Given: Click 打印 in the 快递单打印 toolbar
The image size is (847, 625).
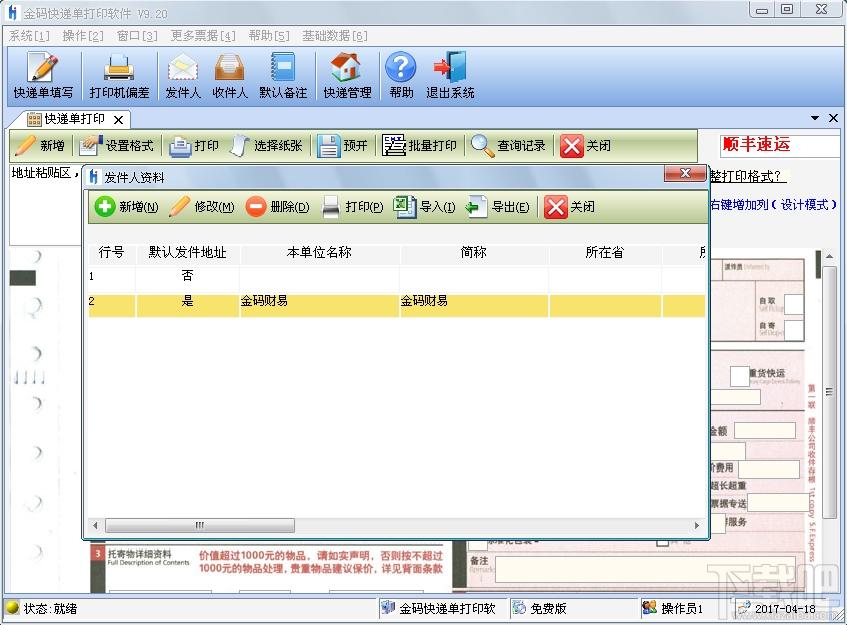Looking at the screenshot, I should click(194, 145).
